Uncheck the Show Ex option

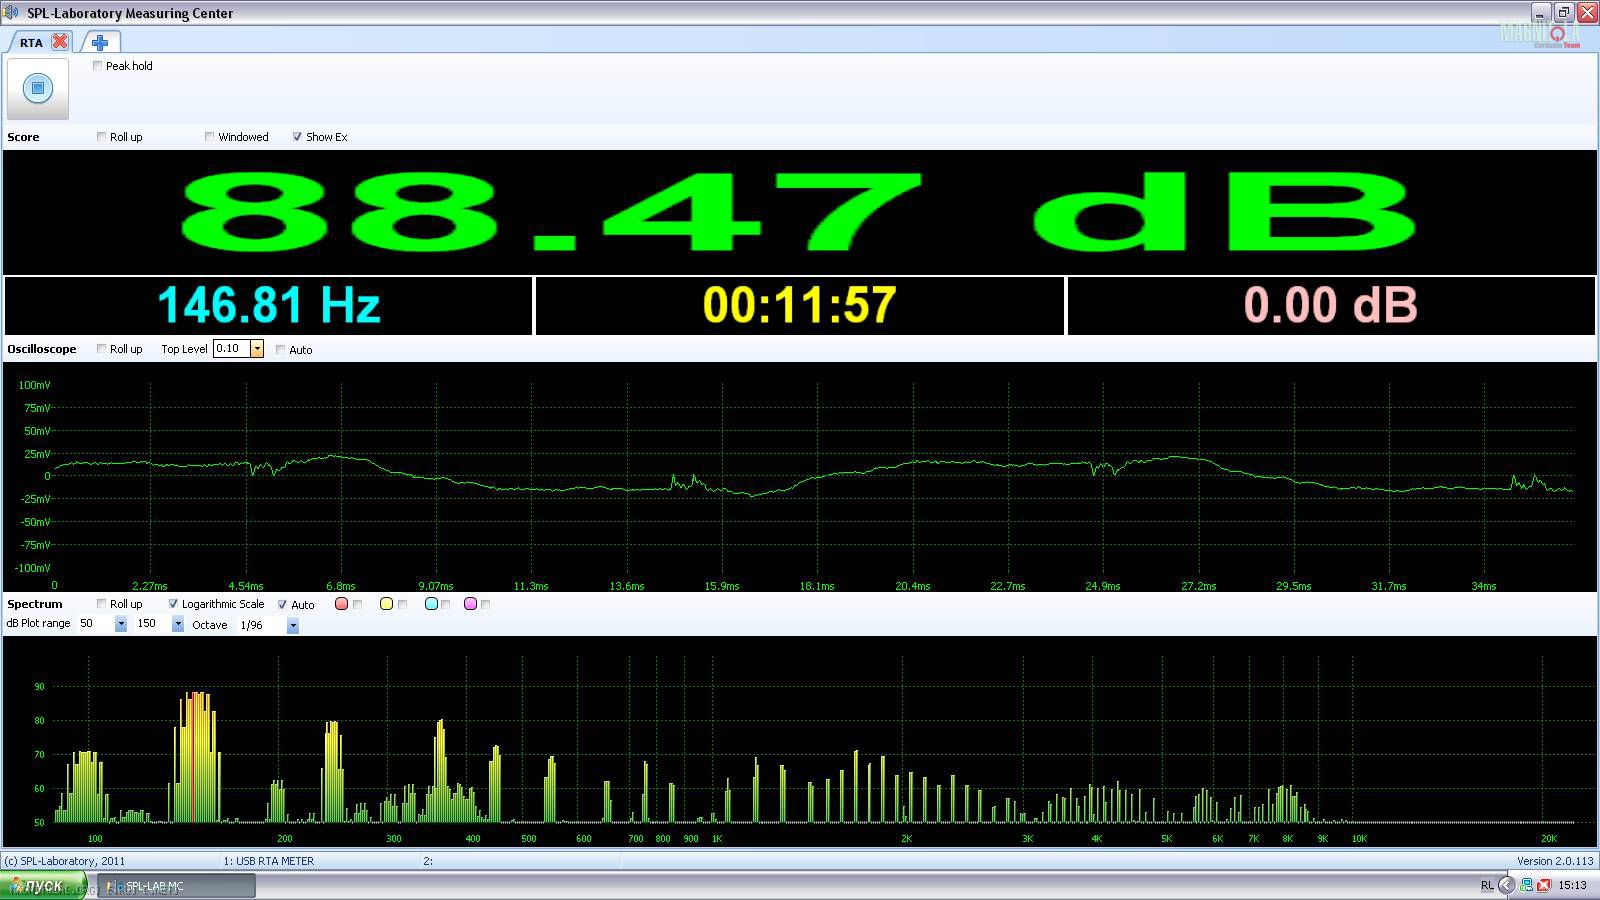click(x=297, y=137)
